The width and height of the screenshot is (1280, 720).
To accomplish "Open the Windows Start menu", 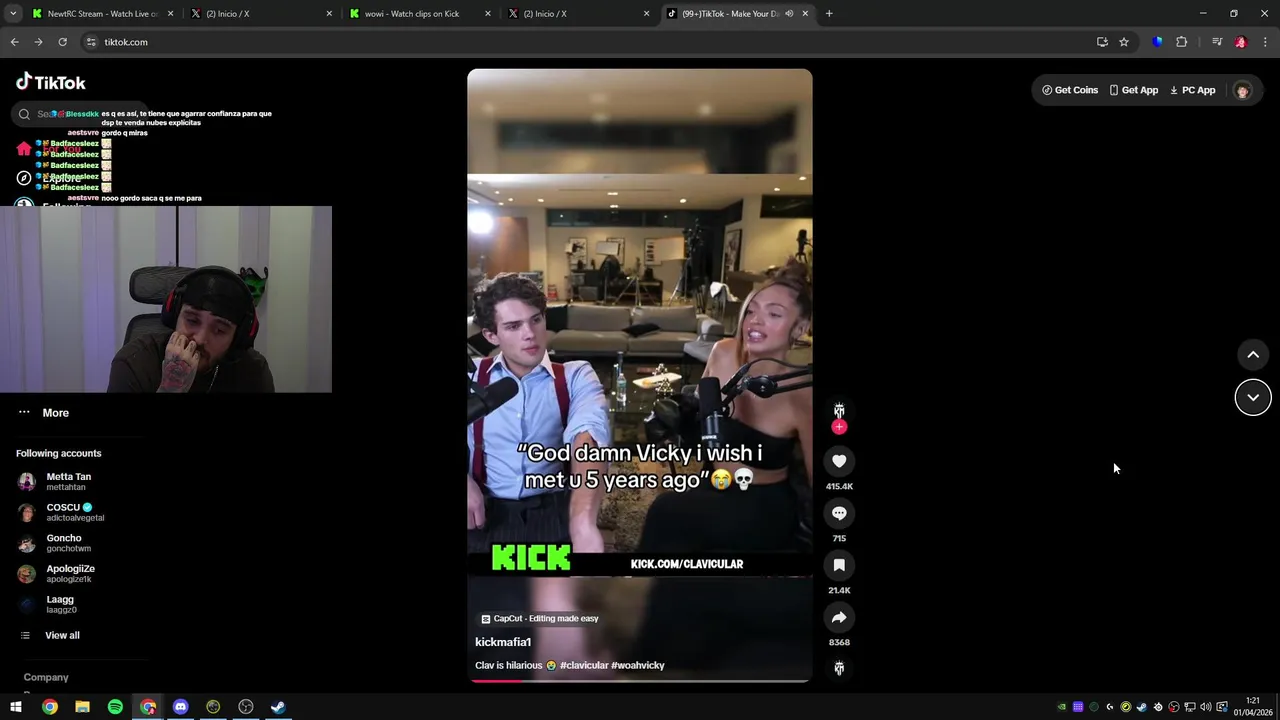I will (x=16, y=707).
